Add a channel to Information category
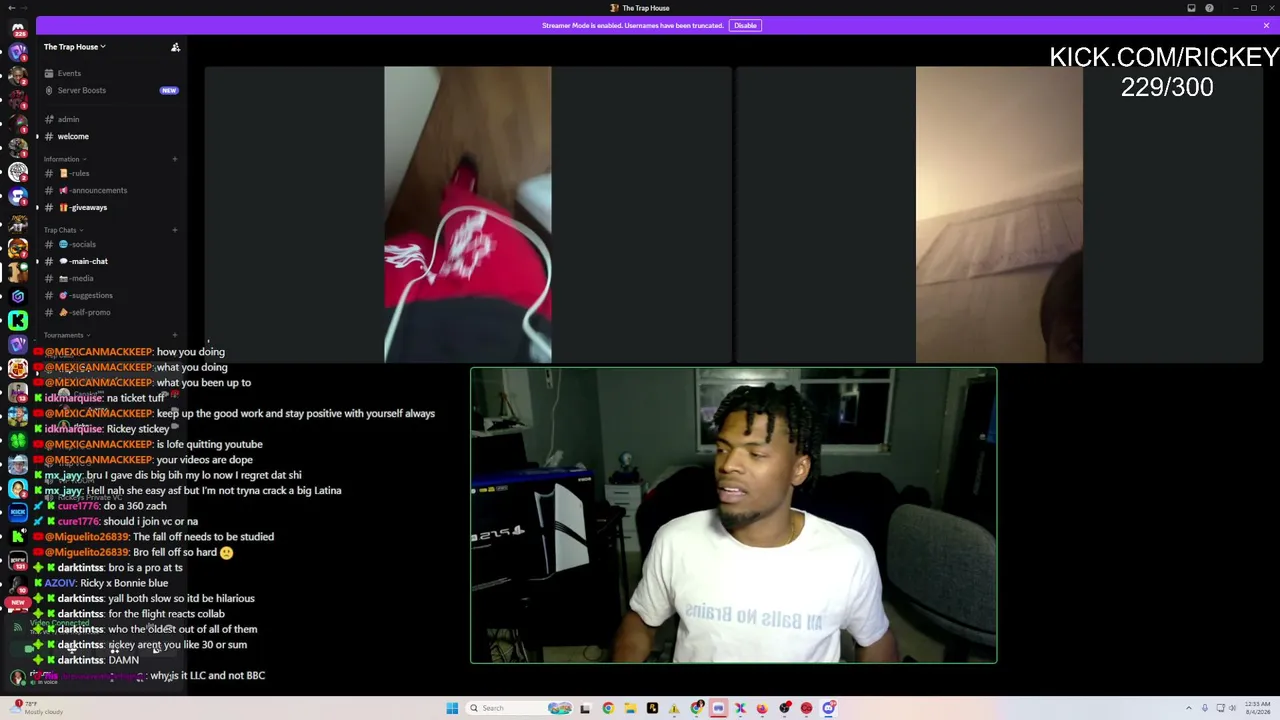The width and height of the screenshot is (1280, 720). point(175,159)
